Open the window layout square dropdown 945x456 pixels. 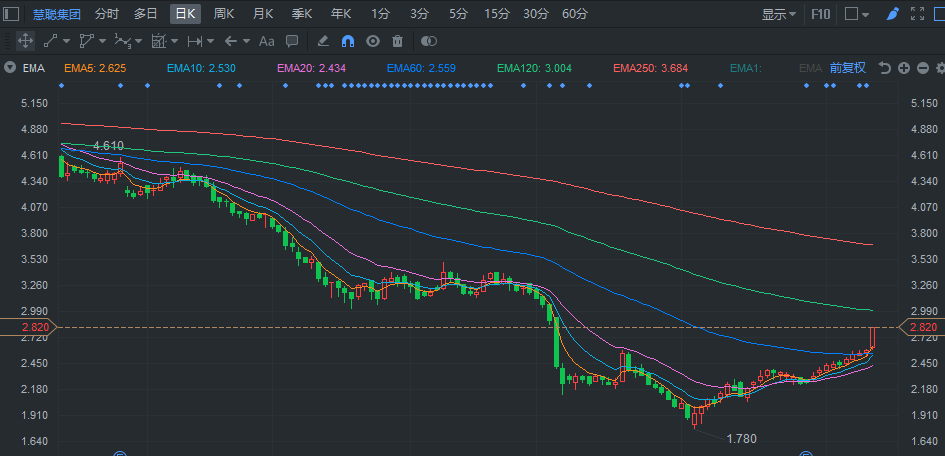[856, 14]
